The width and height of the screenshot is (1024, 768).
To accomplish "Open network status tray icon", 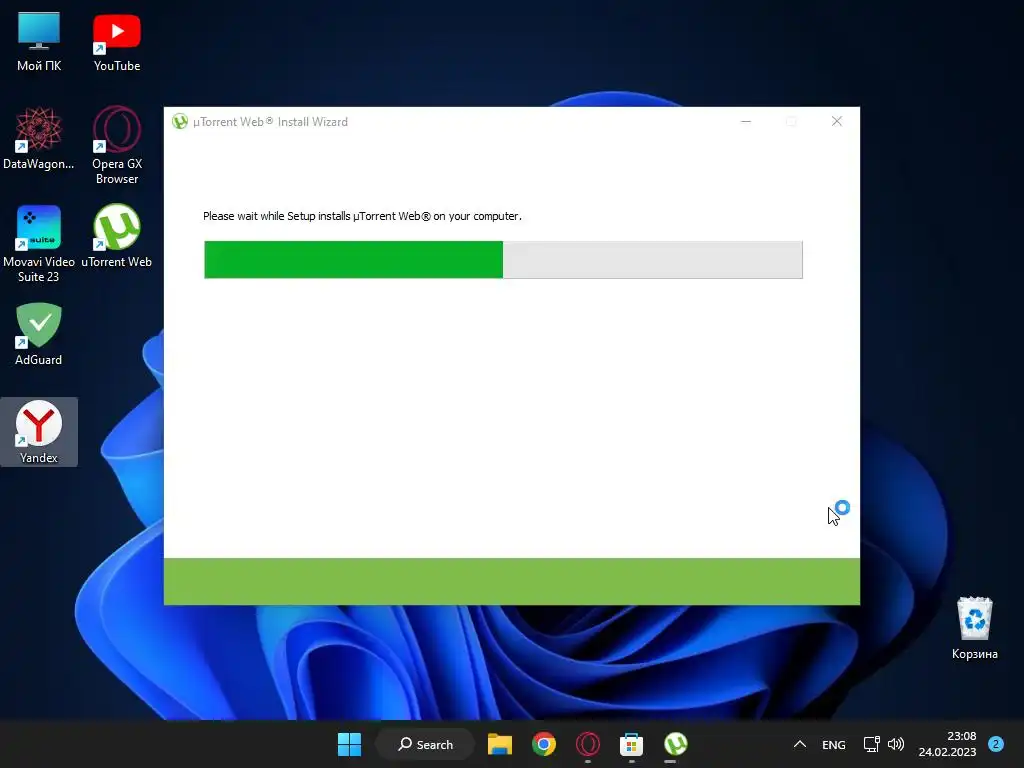I will 871,744.
